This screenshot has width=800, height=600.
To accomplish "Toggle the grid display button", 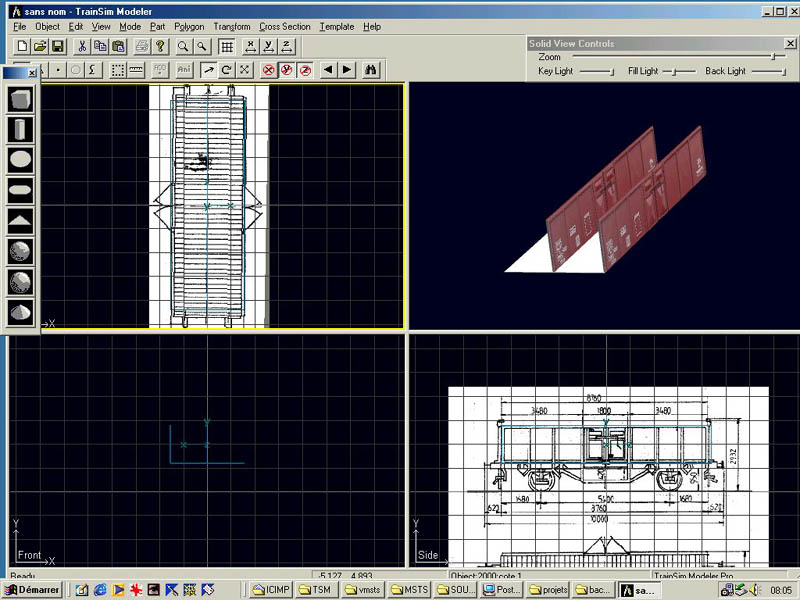I will click(x=227, y=47).
